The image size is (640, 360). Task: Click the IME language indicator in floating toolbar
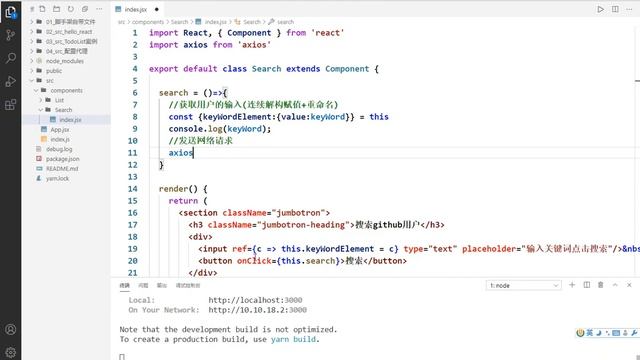(x=589, y=333)
